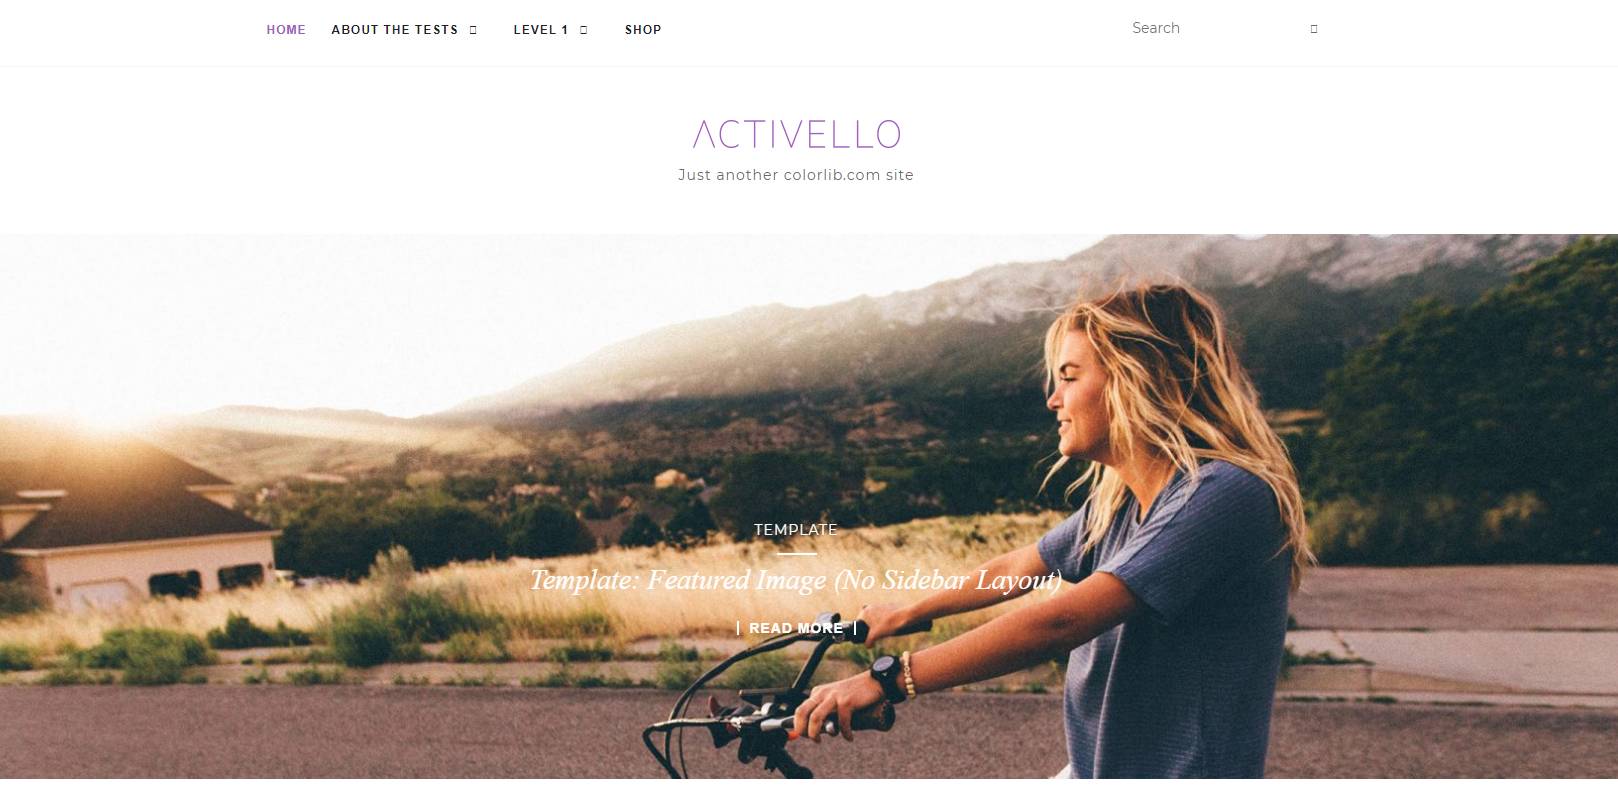Screen dimensions: 1618x797
Task: Click the 'Just another colorlib.com site' tagline
Action: (x=796, y=175)
